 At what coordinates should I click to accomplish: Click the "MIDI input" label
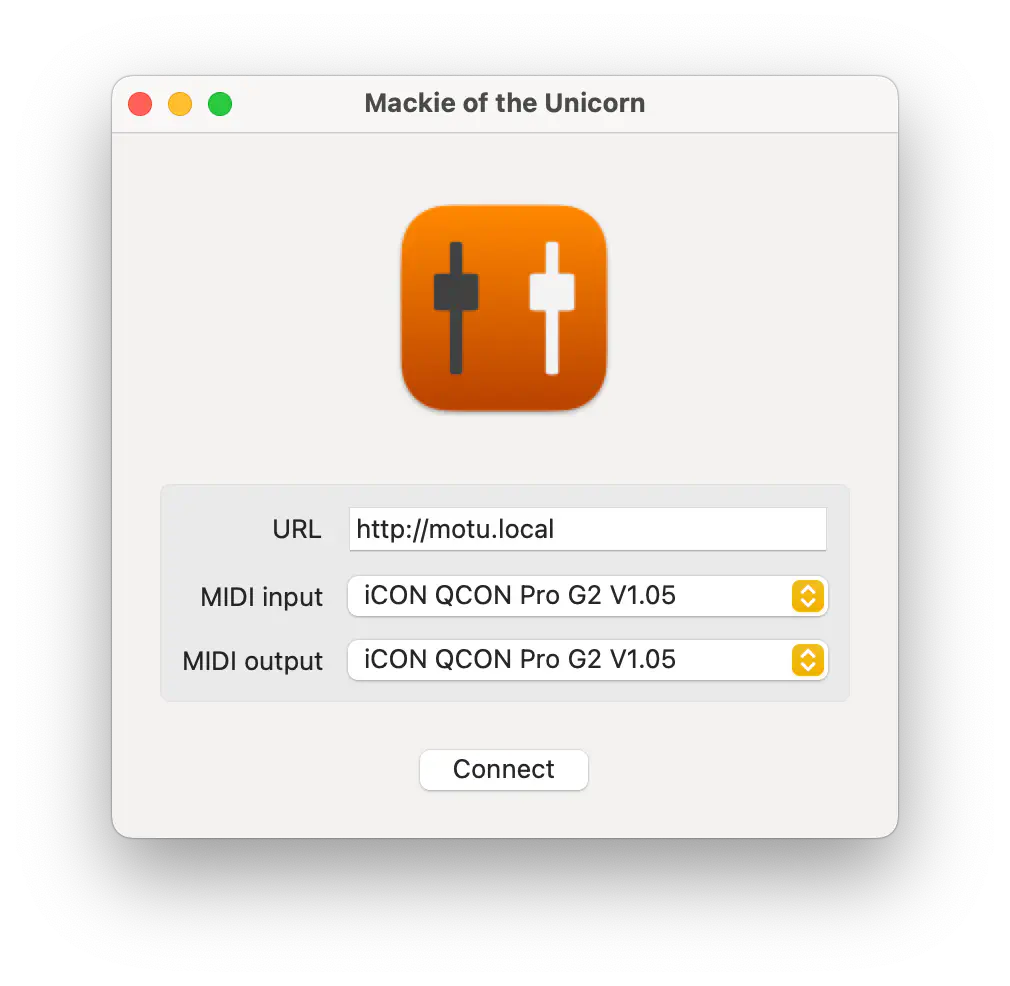coord(262,597)
